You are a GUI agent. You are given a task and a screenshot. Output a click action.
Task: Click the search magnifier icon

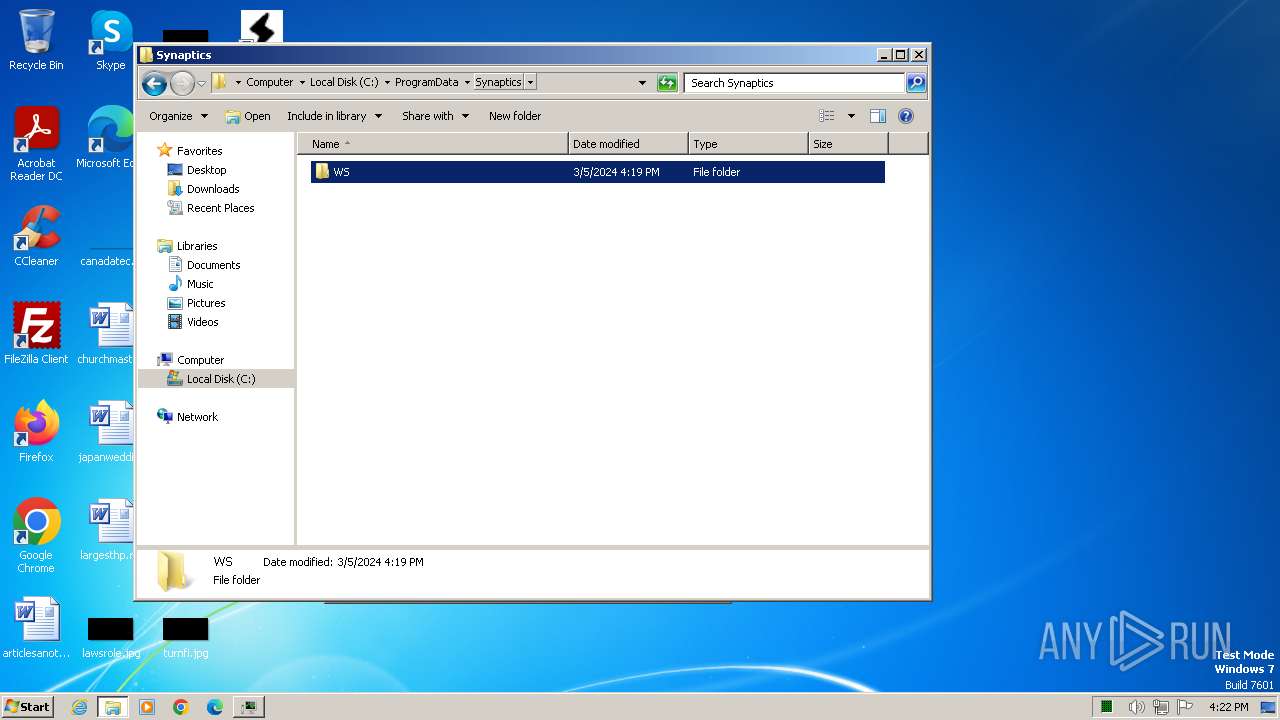click(x=916, y=83)
